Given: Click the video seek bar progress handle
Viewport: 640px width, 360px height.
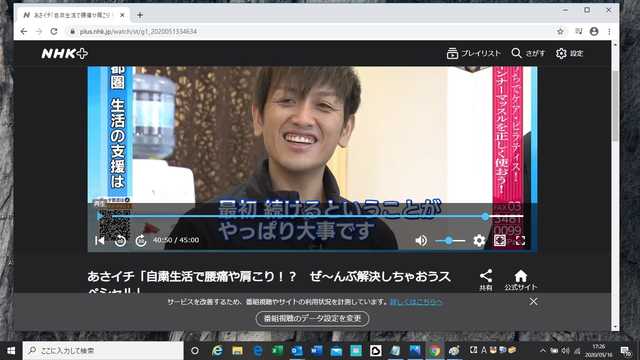Looking at the screenshot, I should 485,216.
